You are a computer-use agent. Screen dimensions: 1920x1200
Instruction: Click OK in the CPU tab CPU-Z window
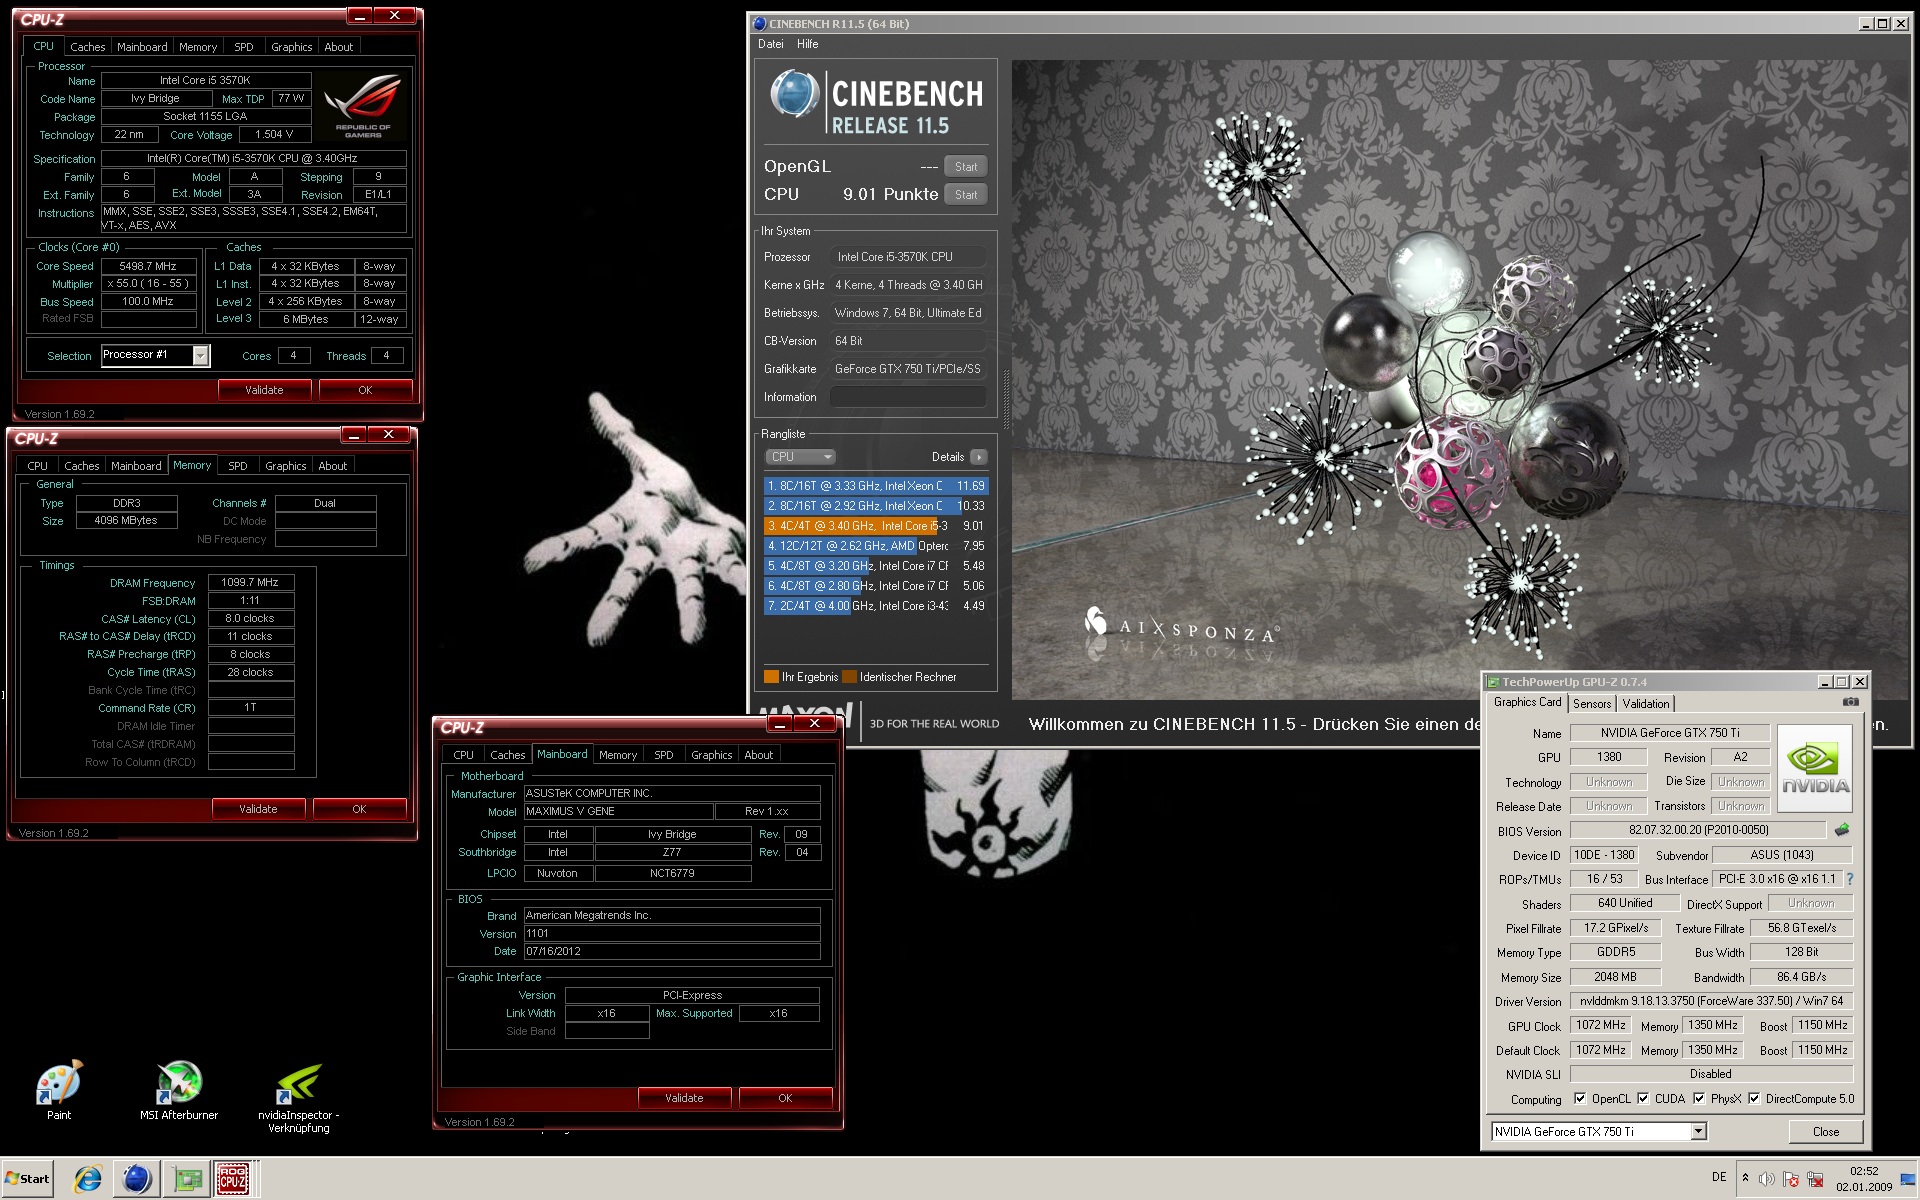point(365,390)
